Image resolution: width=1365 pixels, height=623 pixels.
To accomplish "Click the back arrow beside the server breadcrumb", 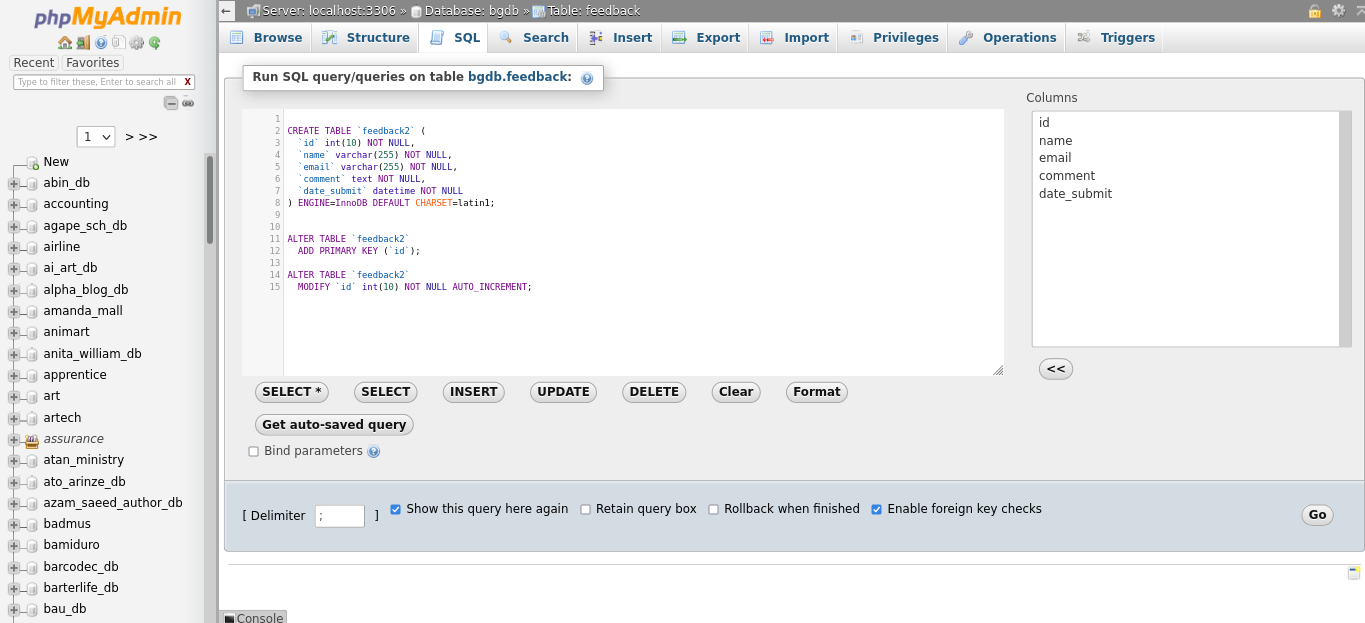I will point(227,11).
